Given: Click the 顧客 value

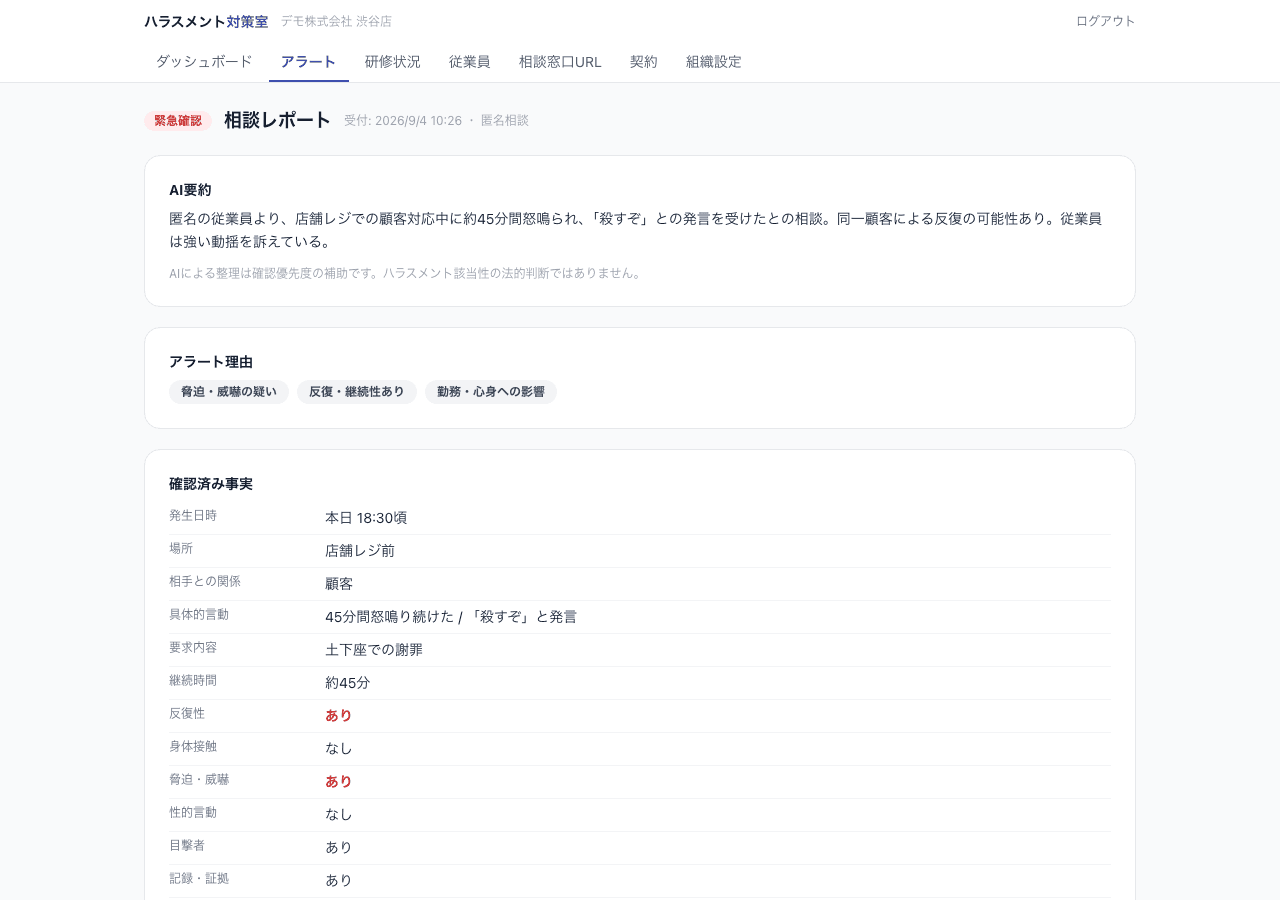Looking at the screenshot, I should tap(339, 584).
